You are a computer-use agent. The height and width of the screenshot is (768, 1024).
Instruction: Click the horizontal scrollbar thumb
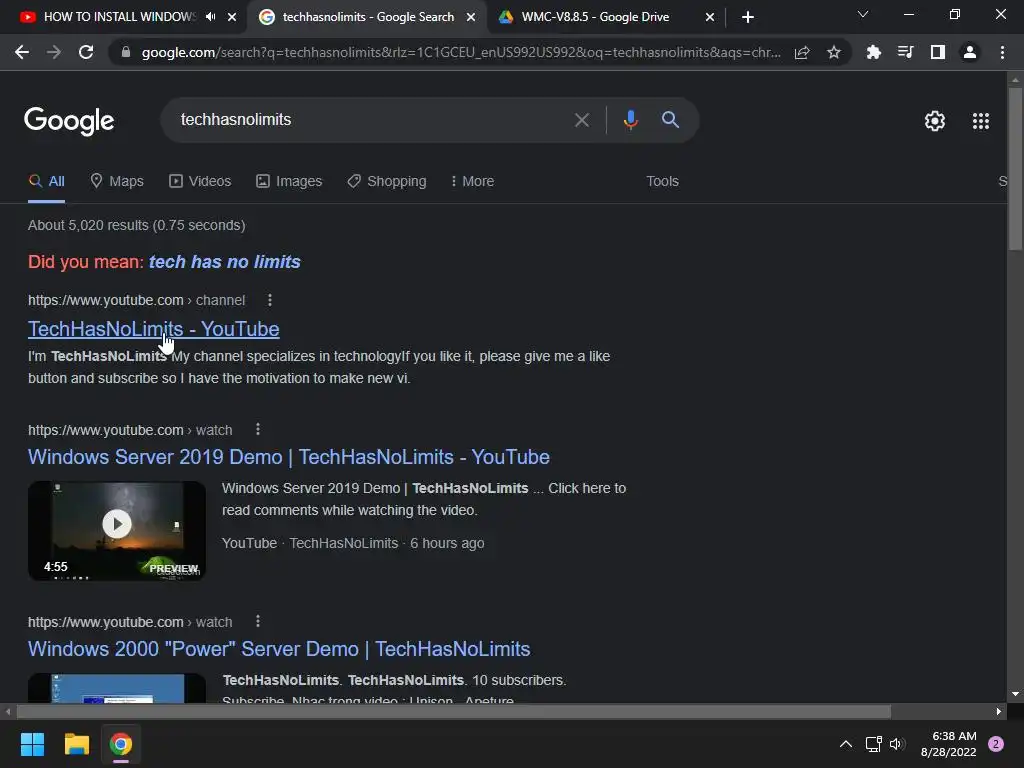(x=454, y=711)
